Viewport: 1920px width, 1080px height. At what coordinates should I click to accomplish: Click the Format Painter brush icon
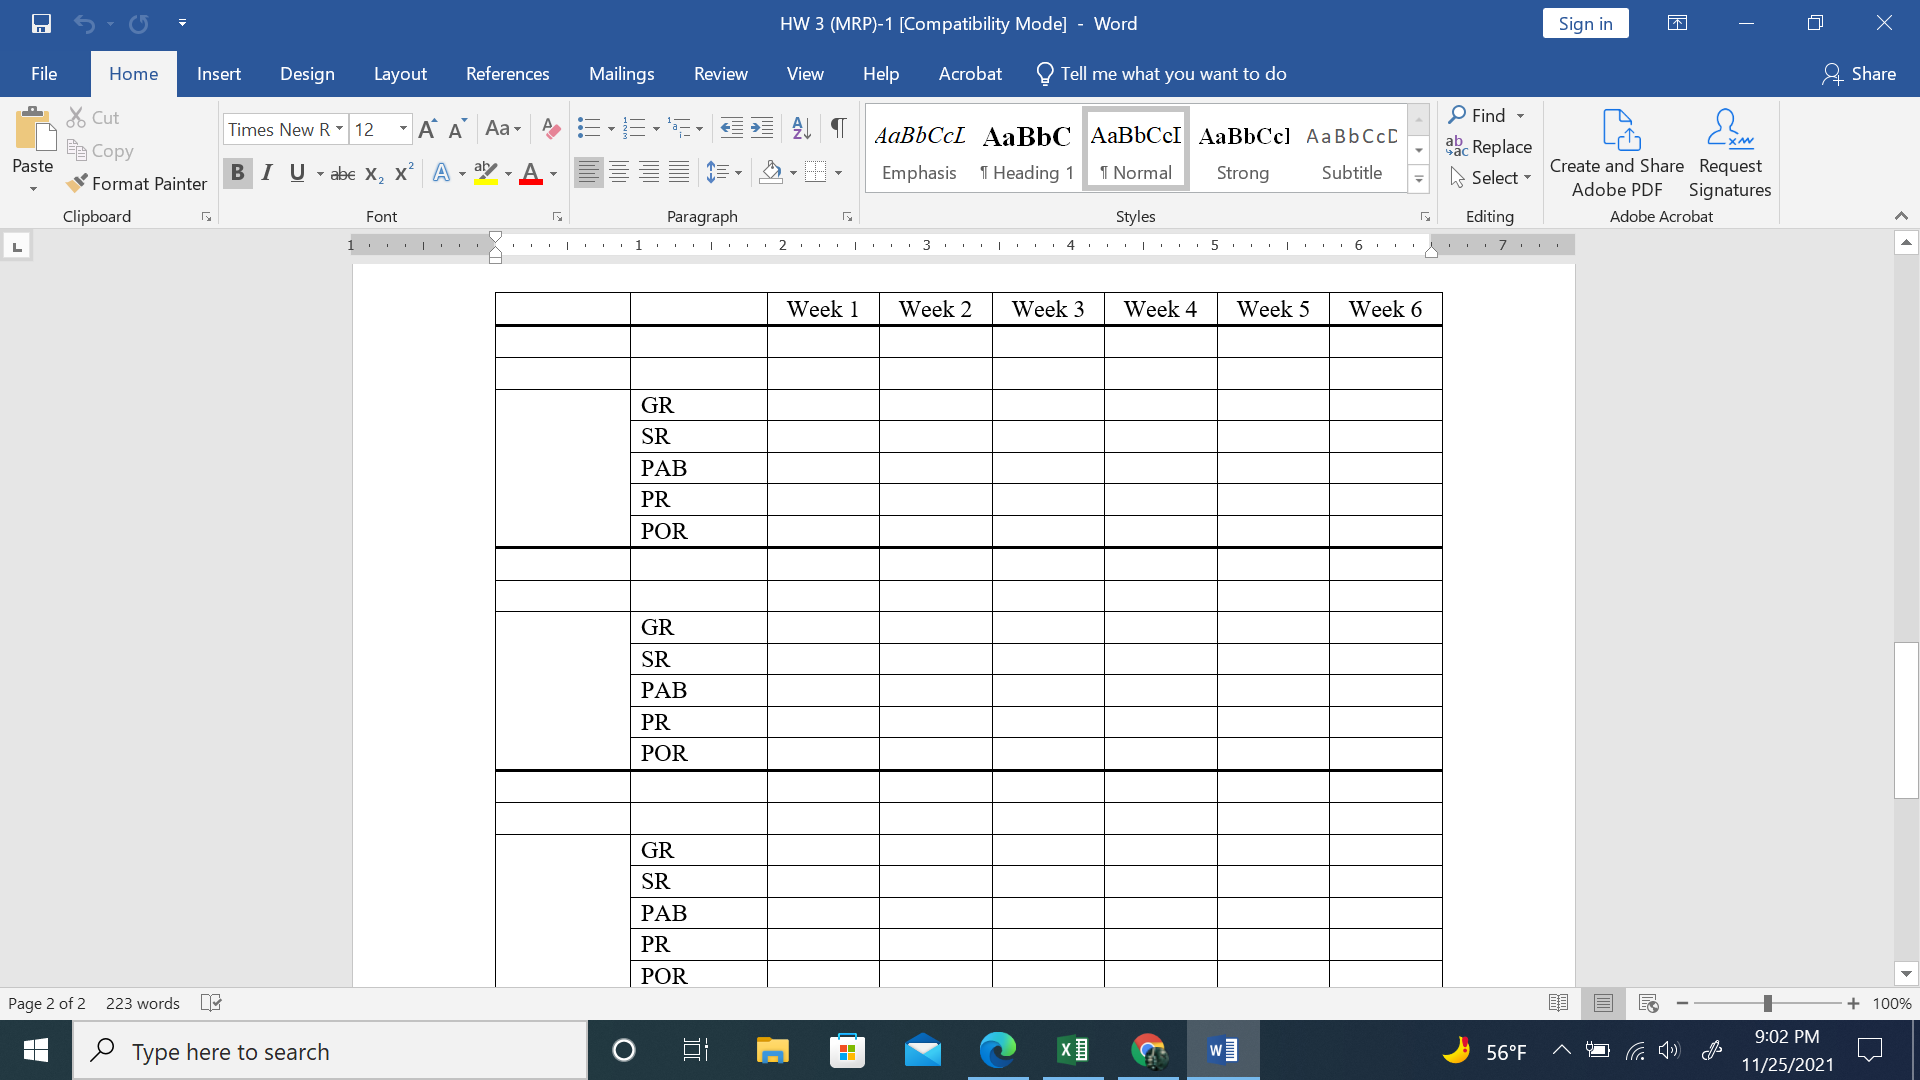(x=77, y=183)
